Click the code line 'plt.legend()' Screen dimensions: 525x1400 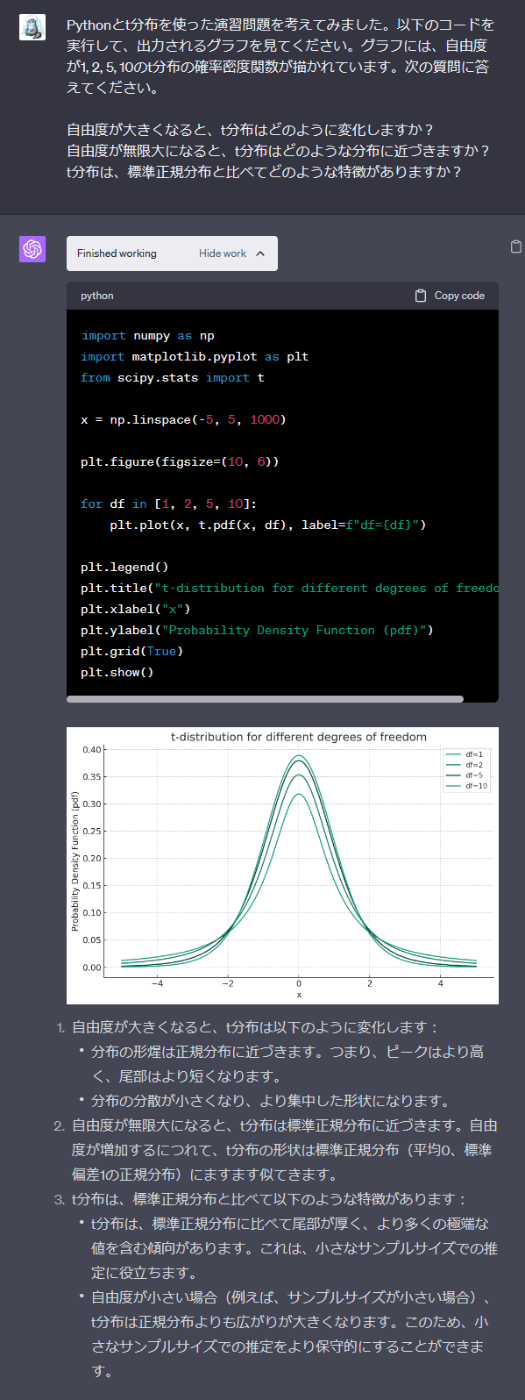[125, 567]
